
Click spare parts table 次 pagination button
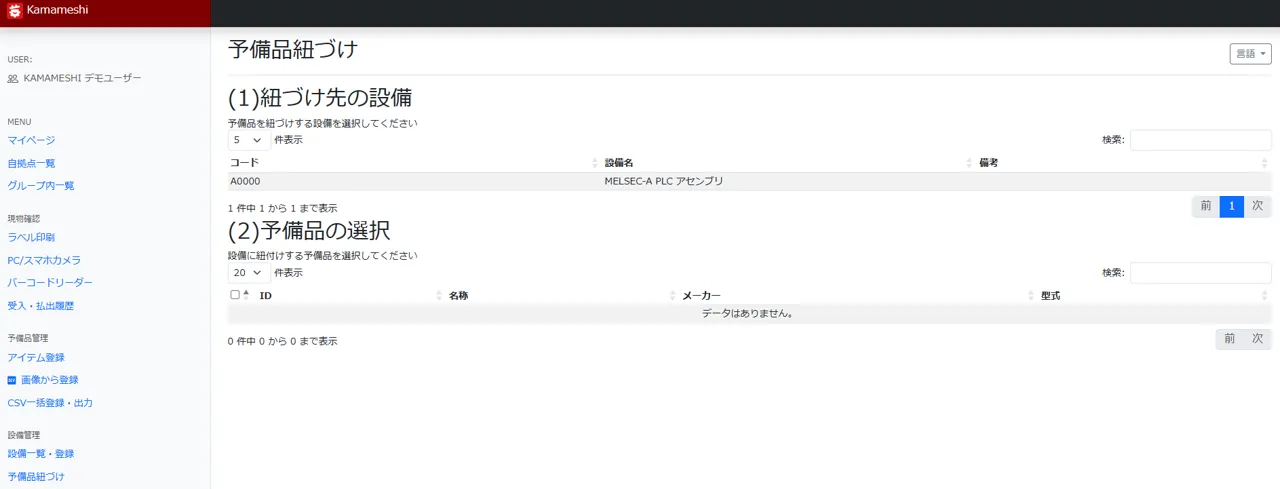pos(1258,339)
